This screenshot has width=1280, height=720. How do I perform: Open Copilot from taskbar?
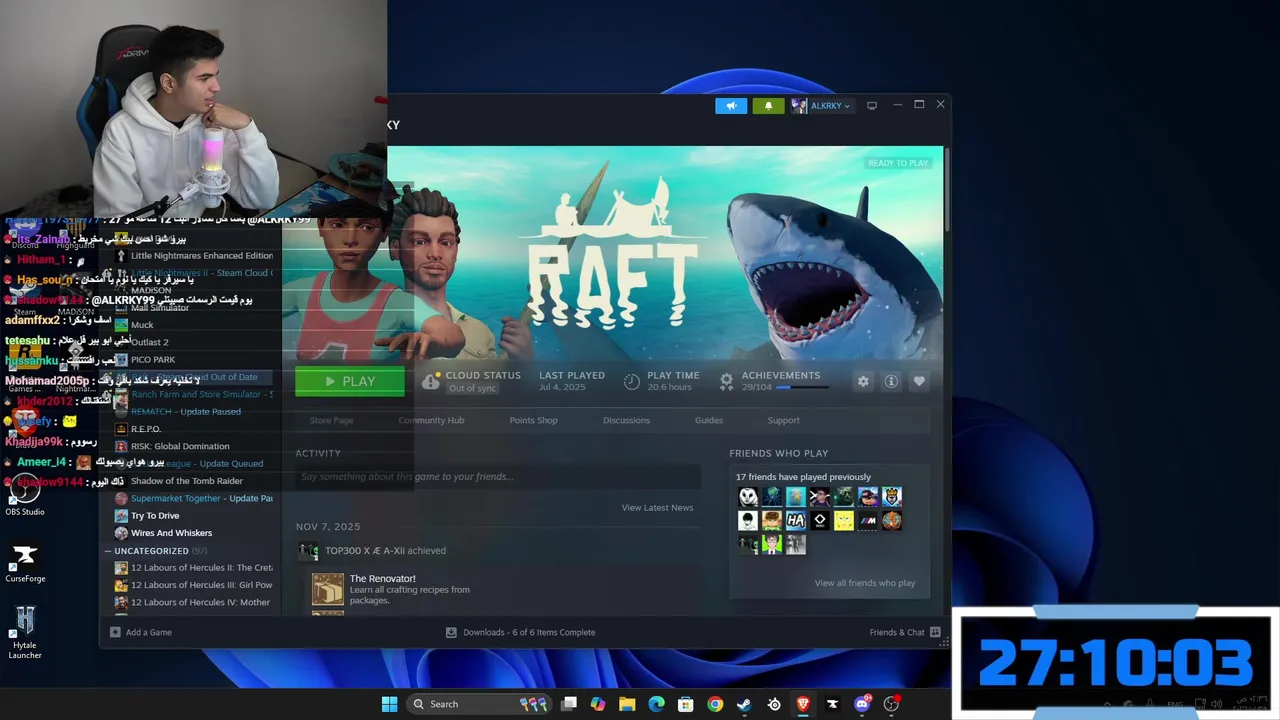[x=598, y=704]
